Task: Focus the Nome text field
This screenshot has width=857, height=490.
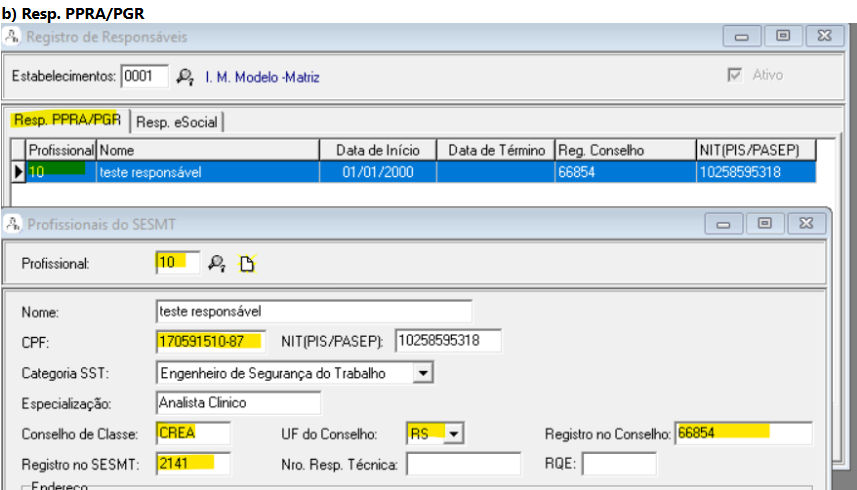Action: click(x=313, y=311)
